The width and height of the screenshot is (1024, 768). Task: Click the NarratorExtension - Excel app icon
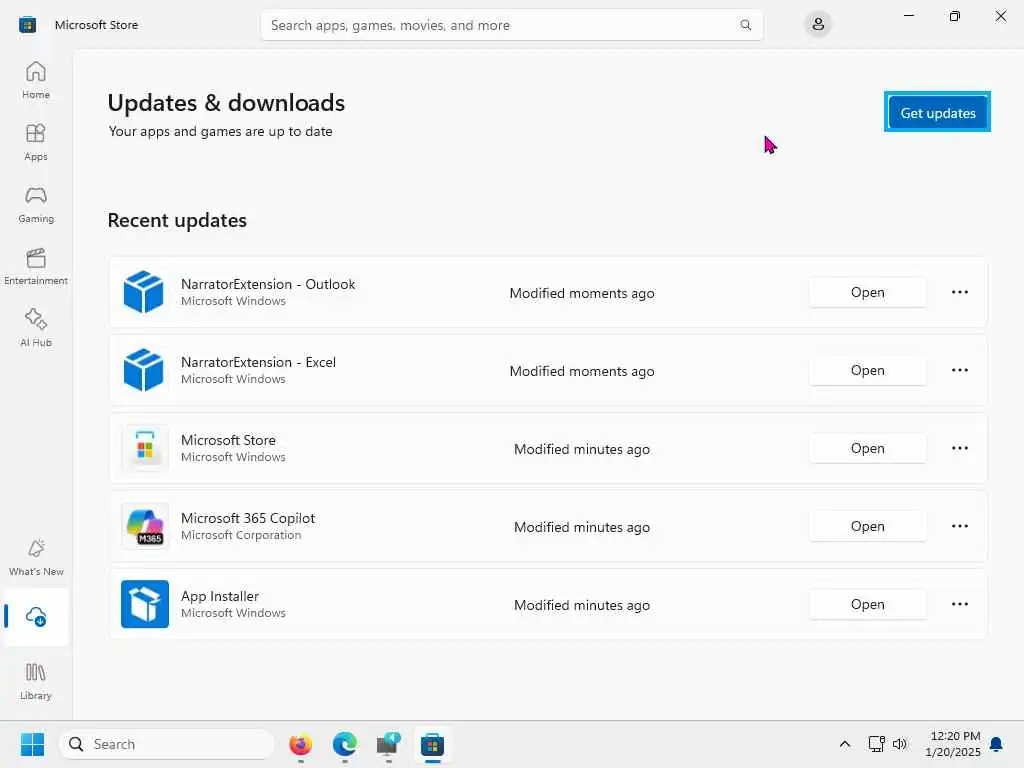144,370
